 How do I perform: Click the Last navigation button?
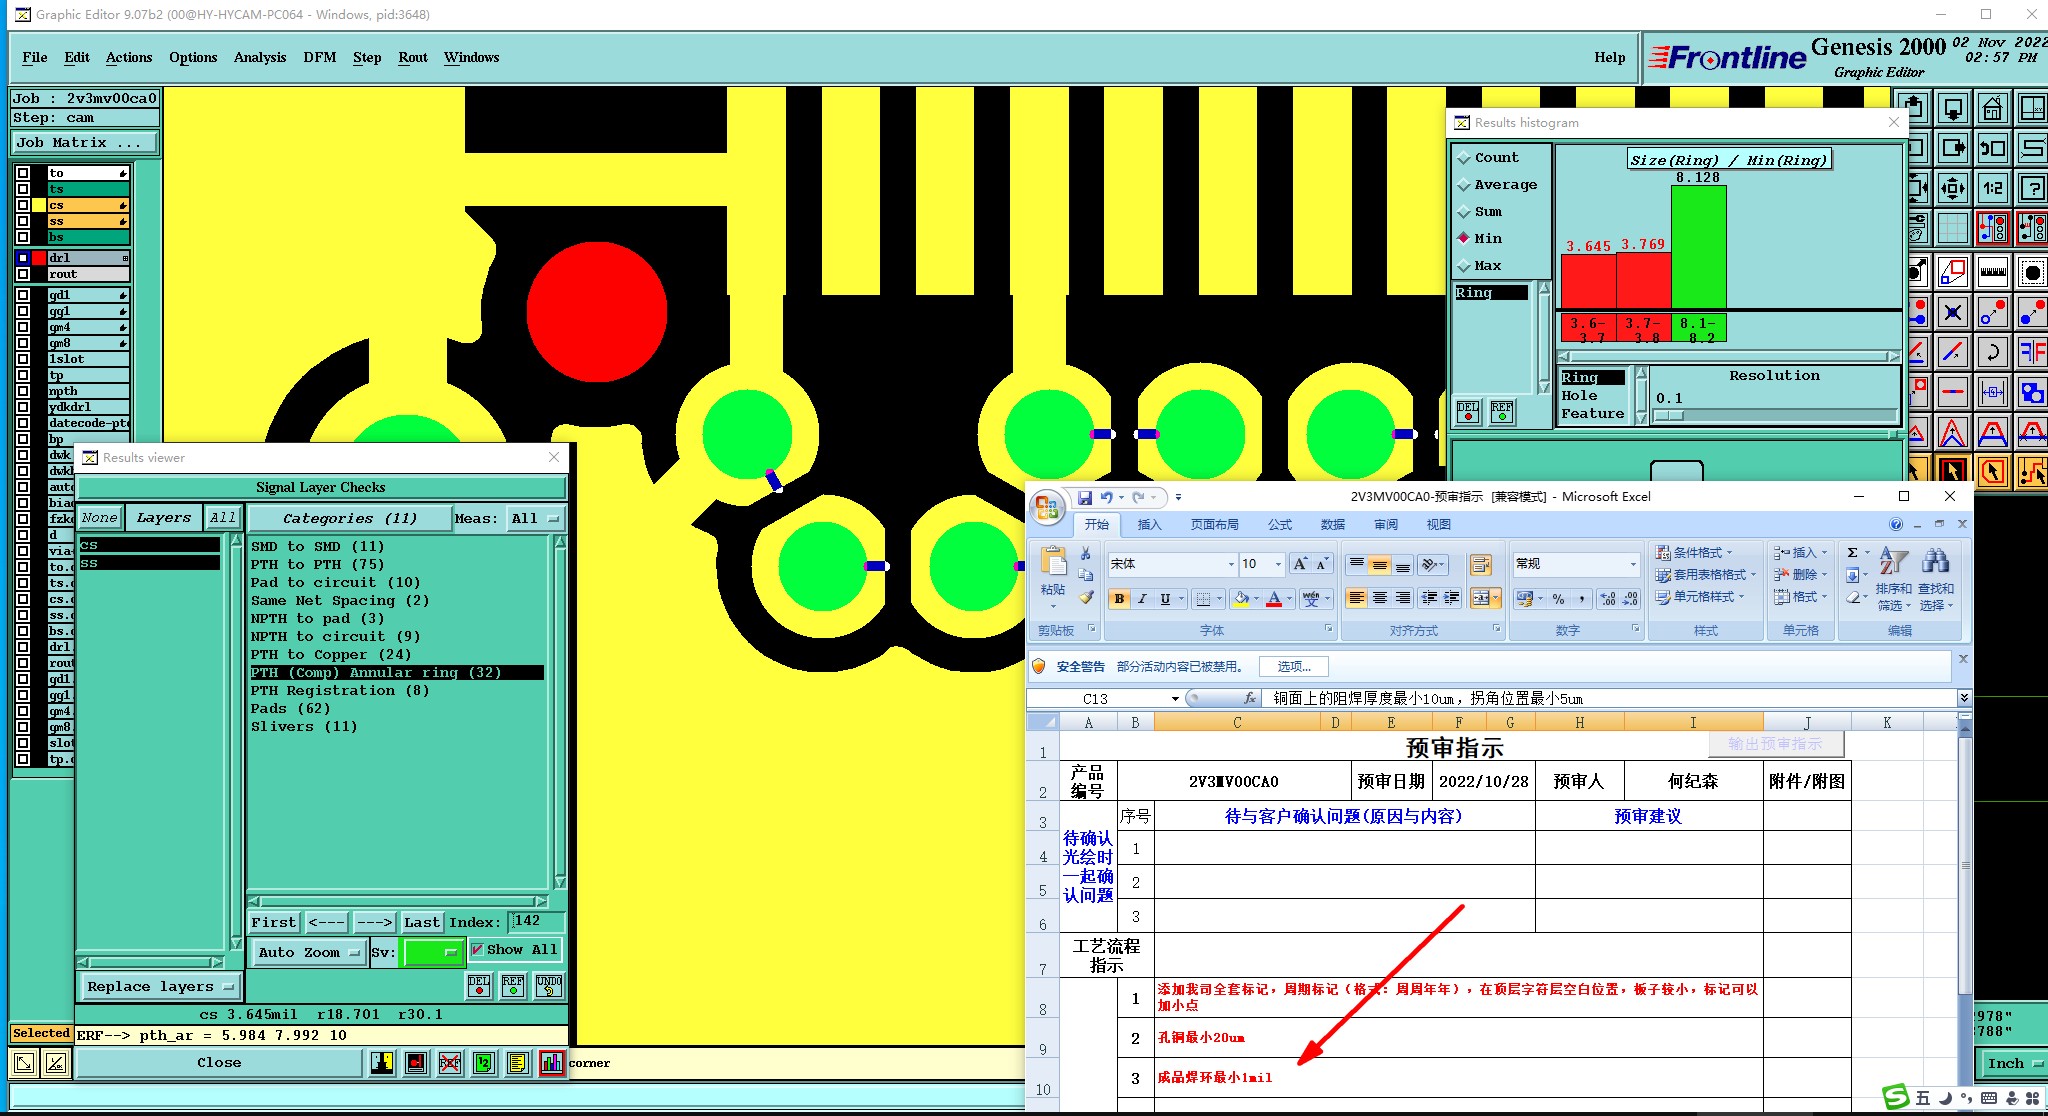coord(421,922)
